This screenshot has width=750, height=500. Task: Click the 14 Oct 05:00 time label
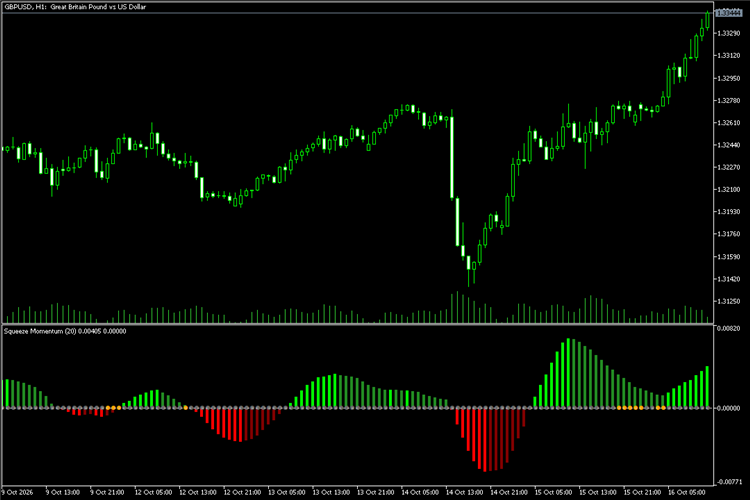click(420, 492)
